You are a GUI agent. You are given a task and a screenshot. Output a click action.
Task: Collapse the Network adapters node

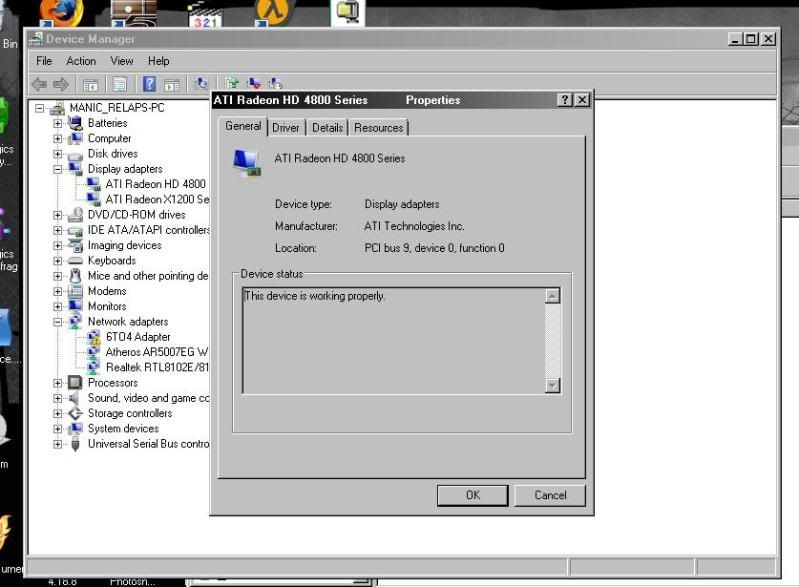pos(58,322)
